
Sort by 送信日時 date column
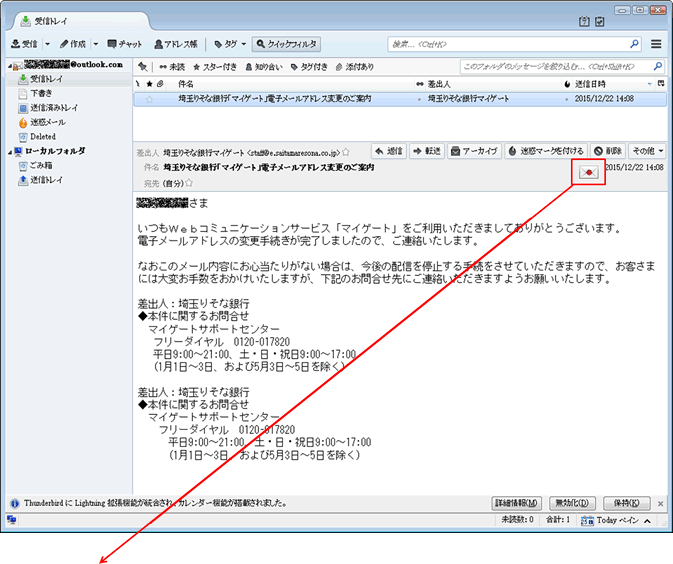click(x=590, y=84)
